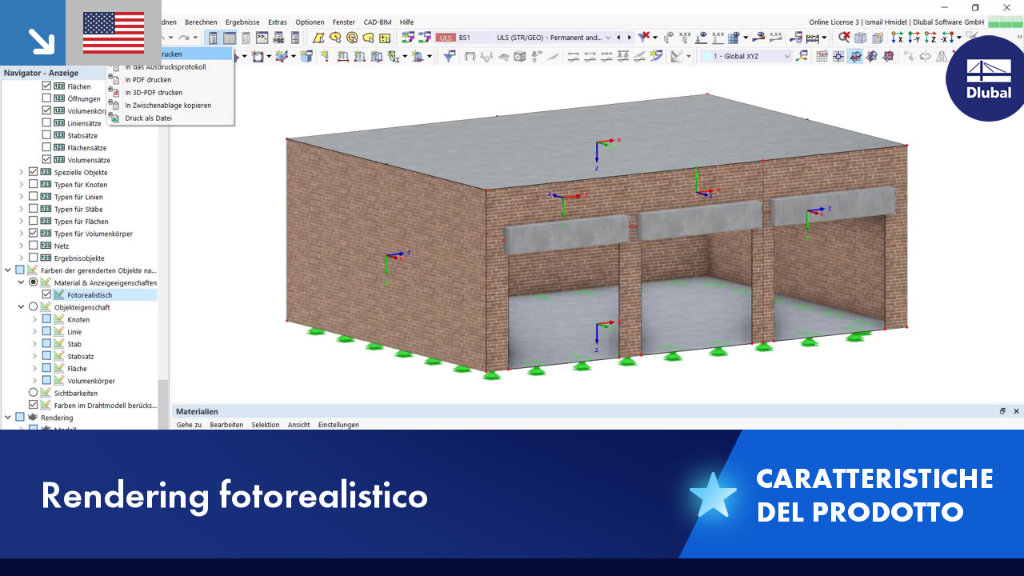Viewport: 1024px width, 576px height.
Task: Open the Global XYZ coordinate system dropdown
Action: (x=746, y=56)
